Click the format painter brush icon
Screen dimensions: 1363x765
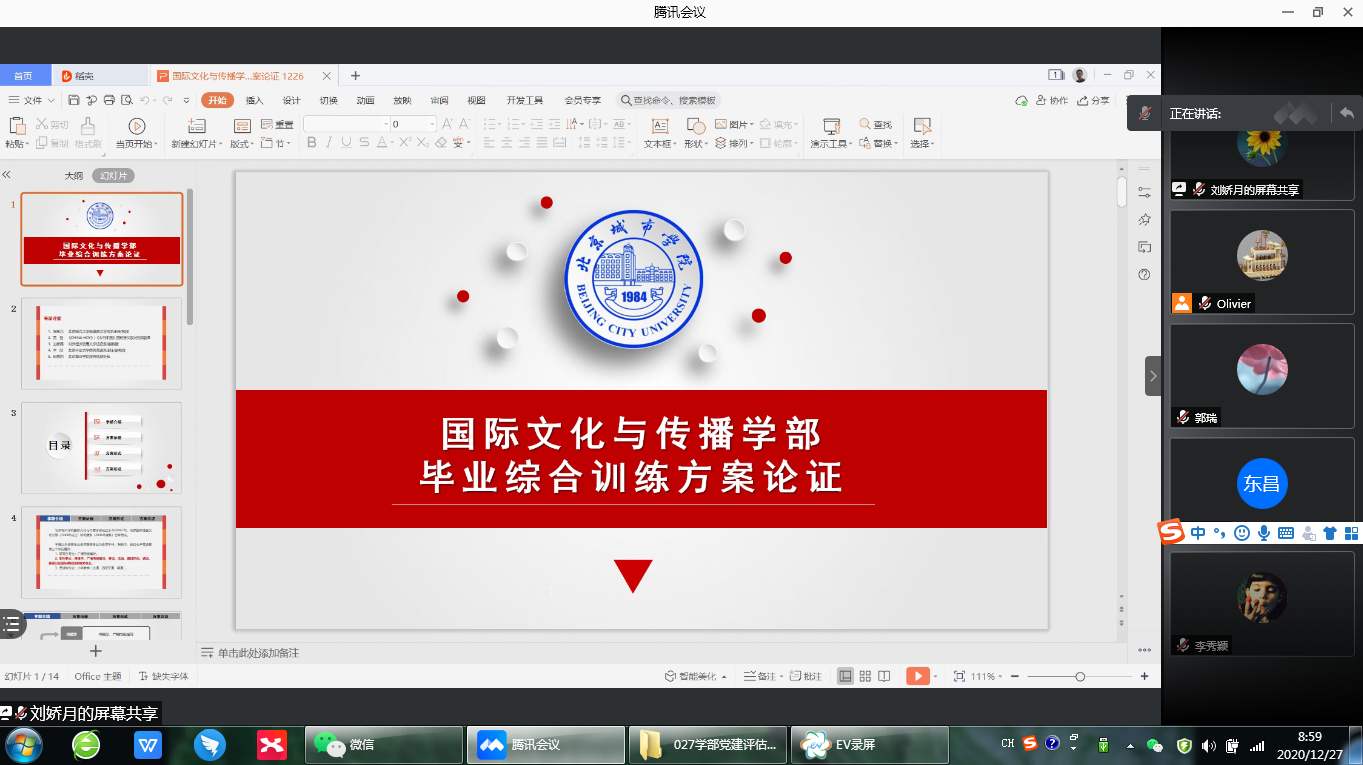click(x=88, y=126)
